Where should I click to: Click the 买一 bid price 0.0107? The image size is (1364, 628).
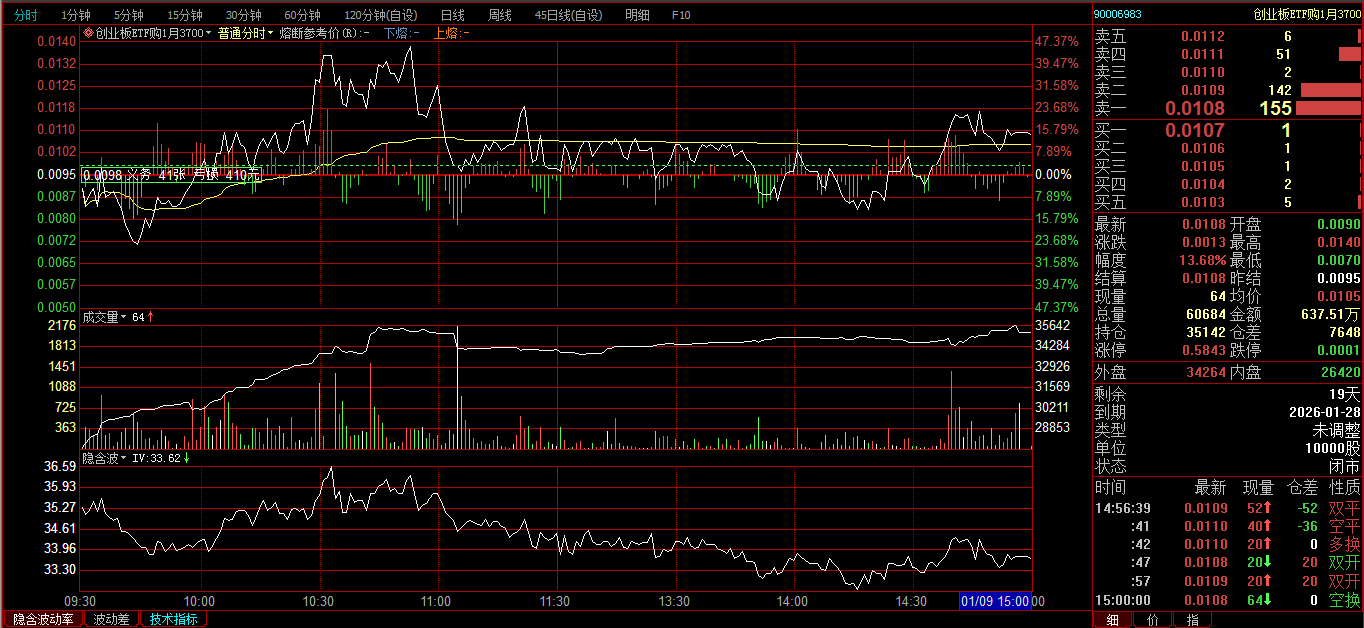[x=1195, y=130]
